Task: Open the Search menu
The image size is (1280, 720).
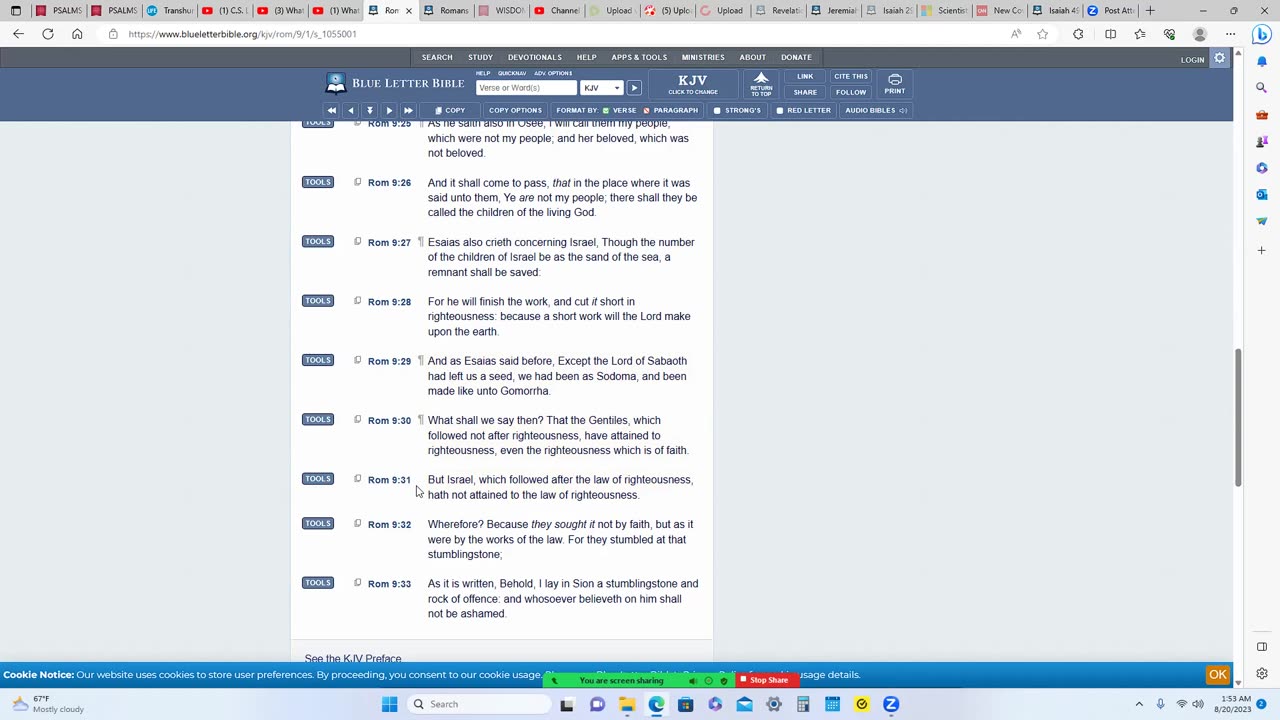Action: click(x=437, y=57)
